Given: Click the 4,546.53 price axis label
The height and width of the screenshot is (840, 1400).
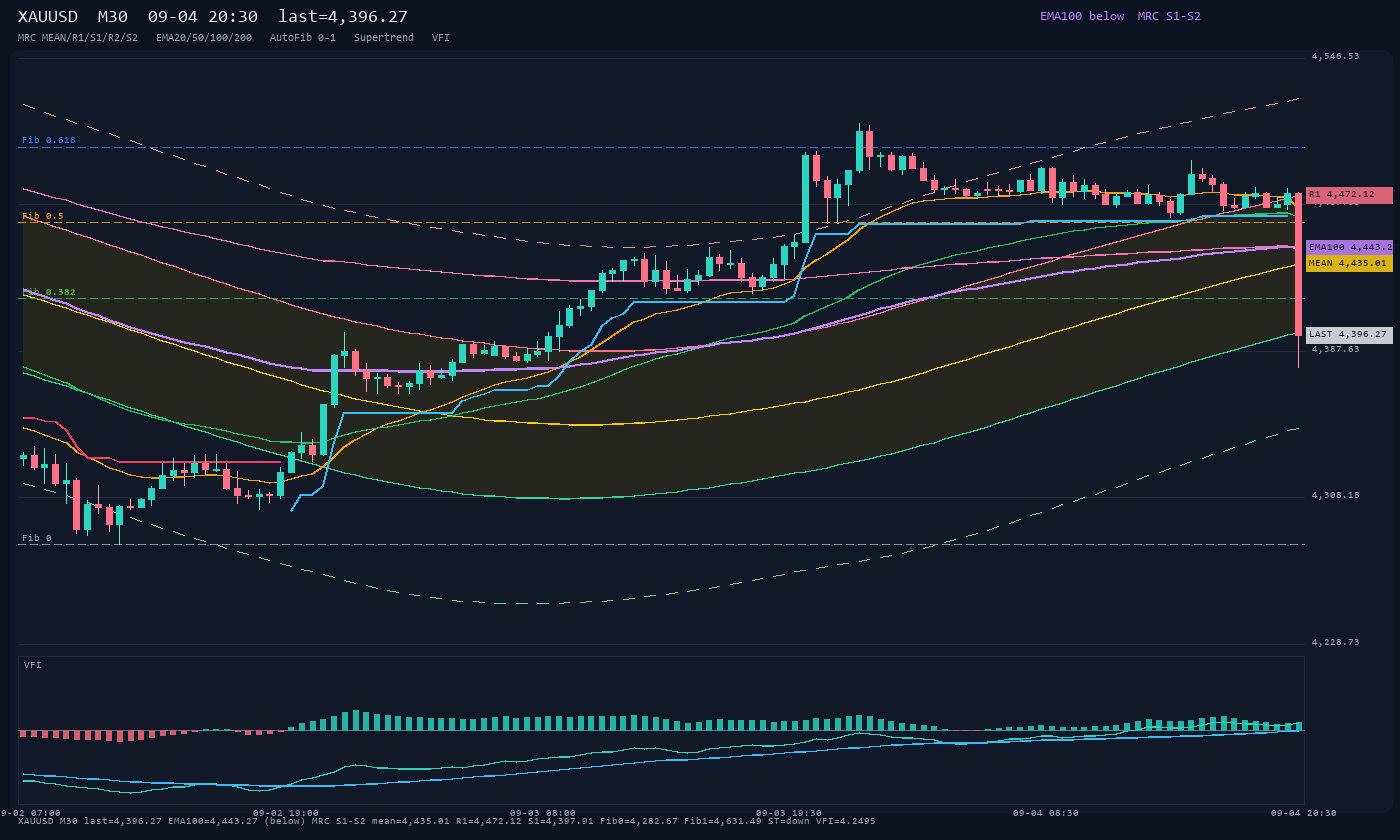Looking at the screenshot, I should pos(1335,57).
